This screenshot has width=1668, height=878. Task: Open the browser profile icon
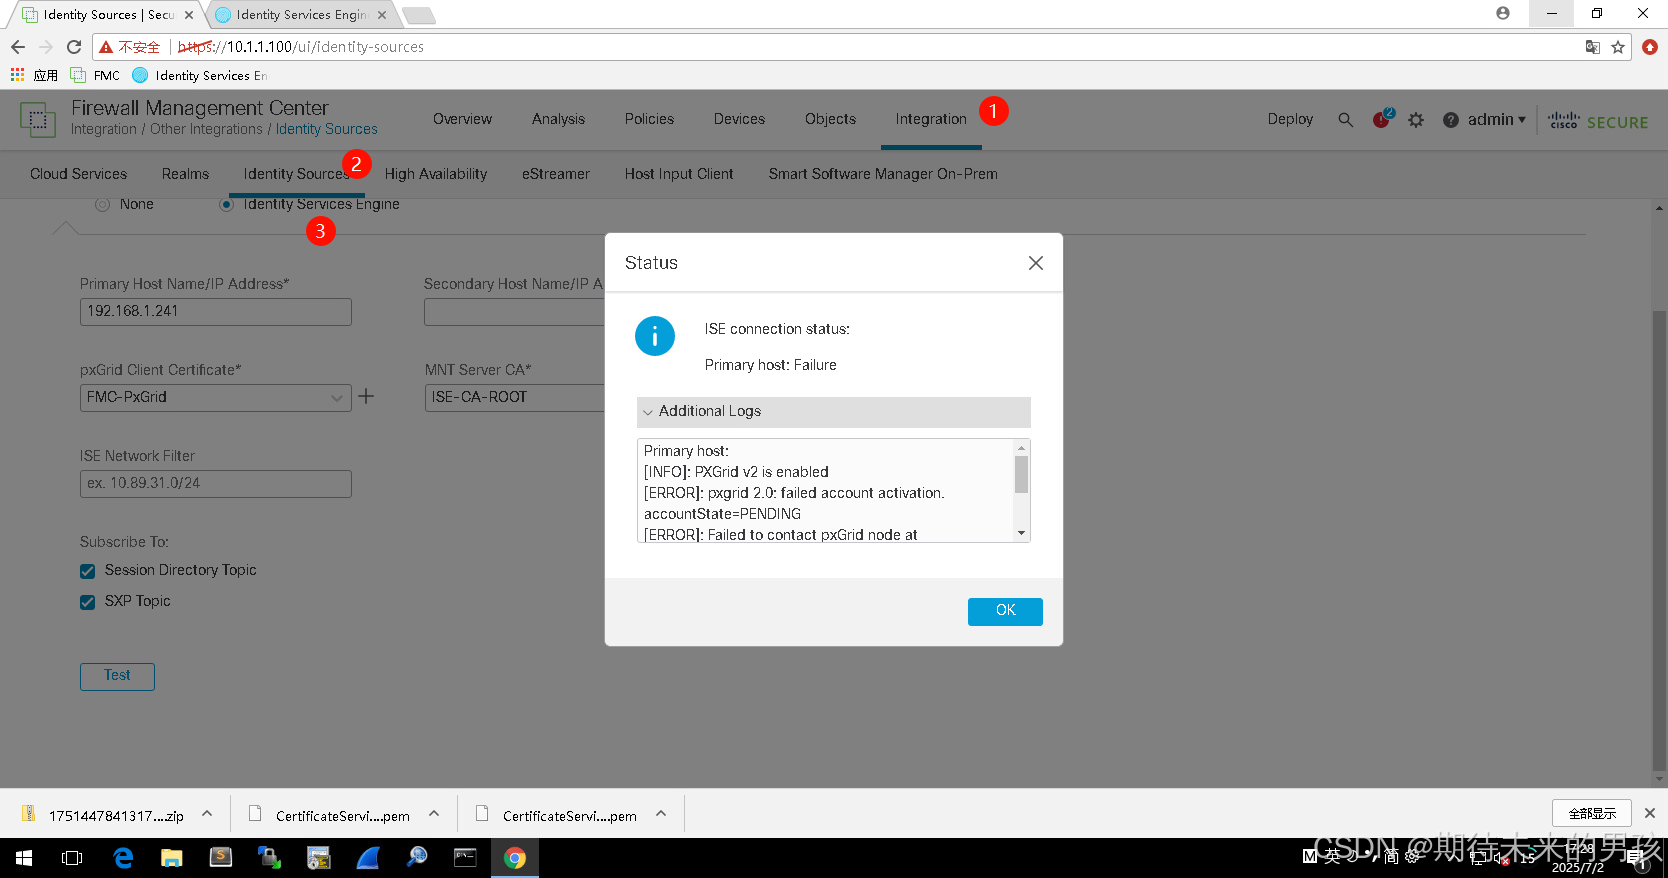point(1503,13)
